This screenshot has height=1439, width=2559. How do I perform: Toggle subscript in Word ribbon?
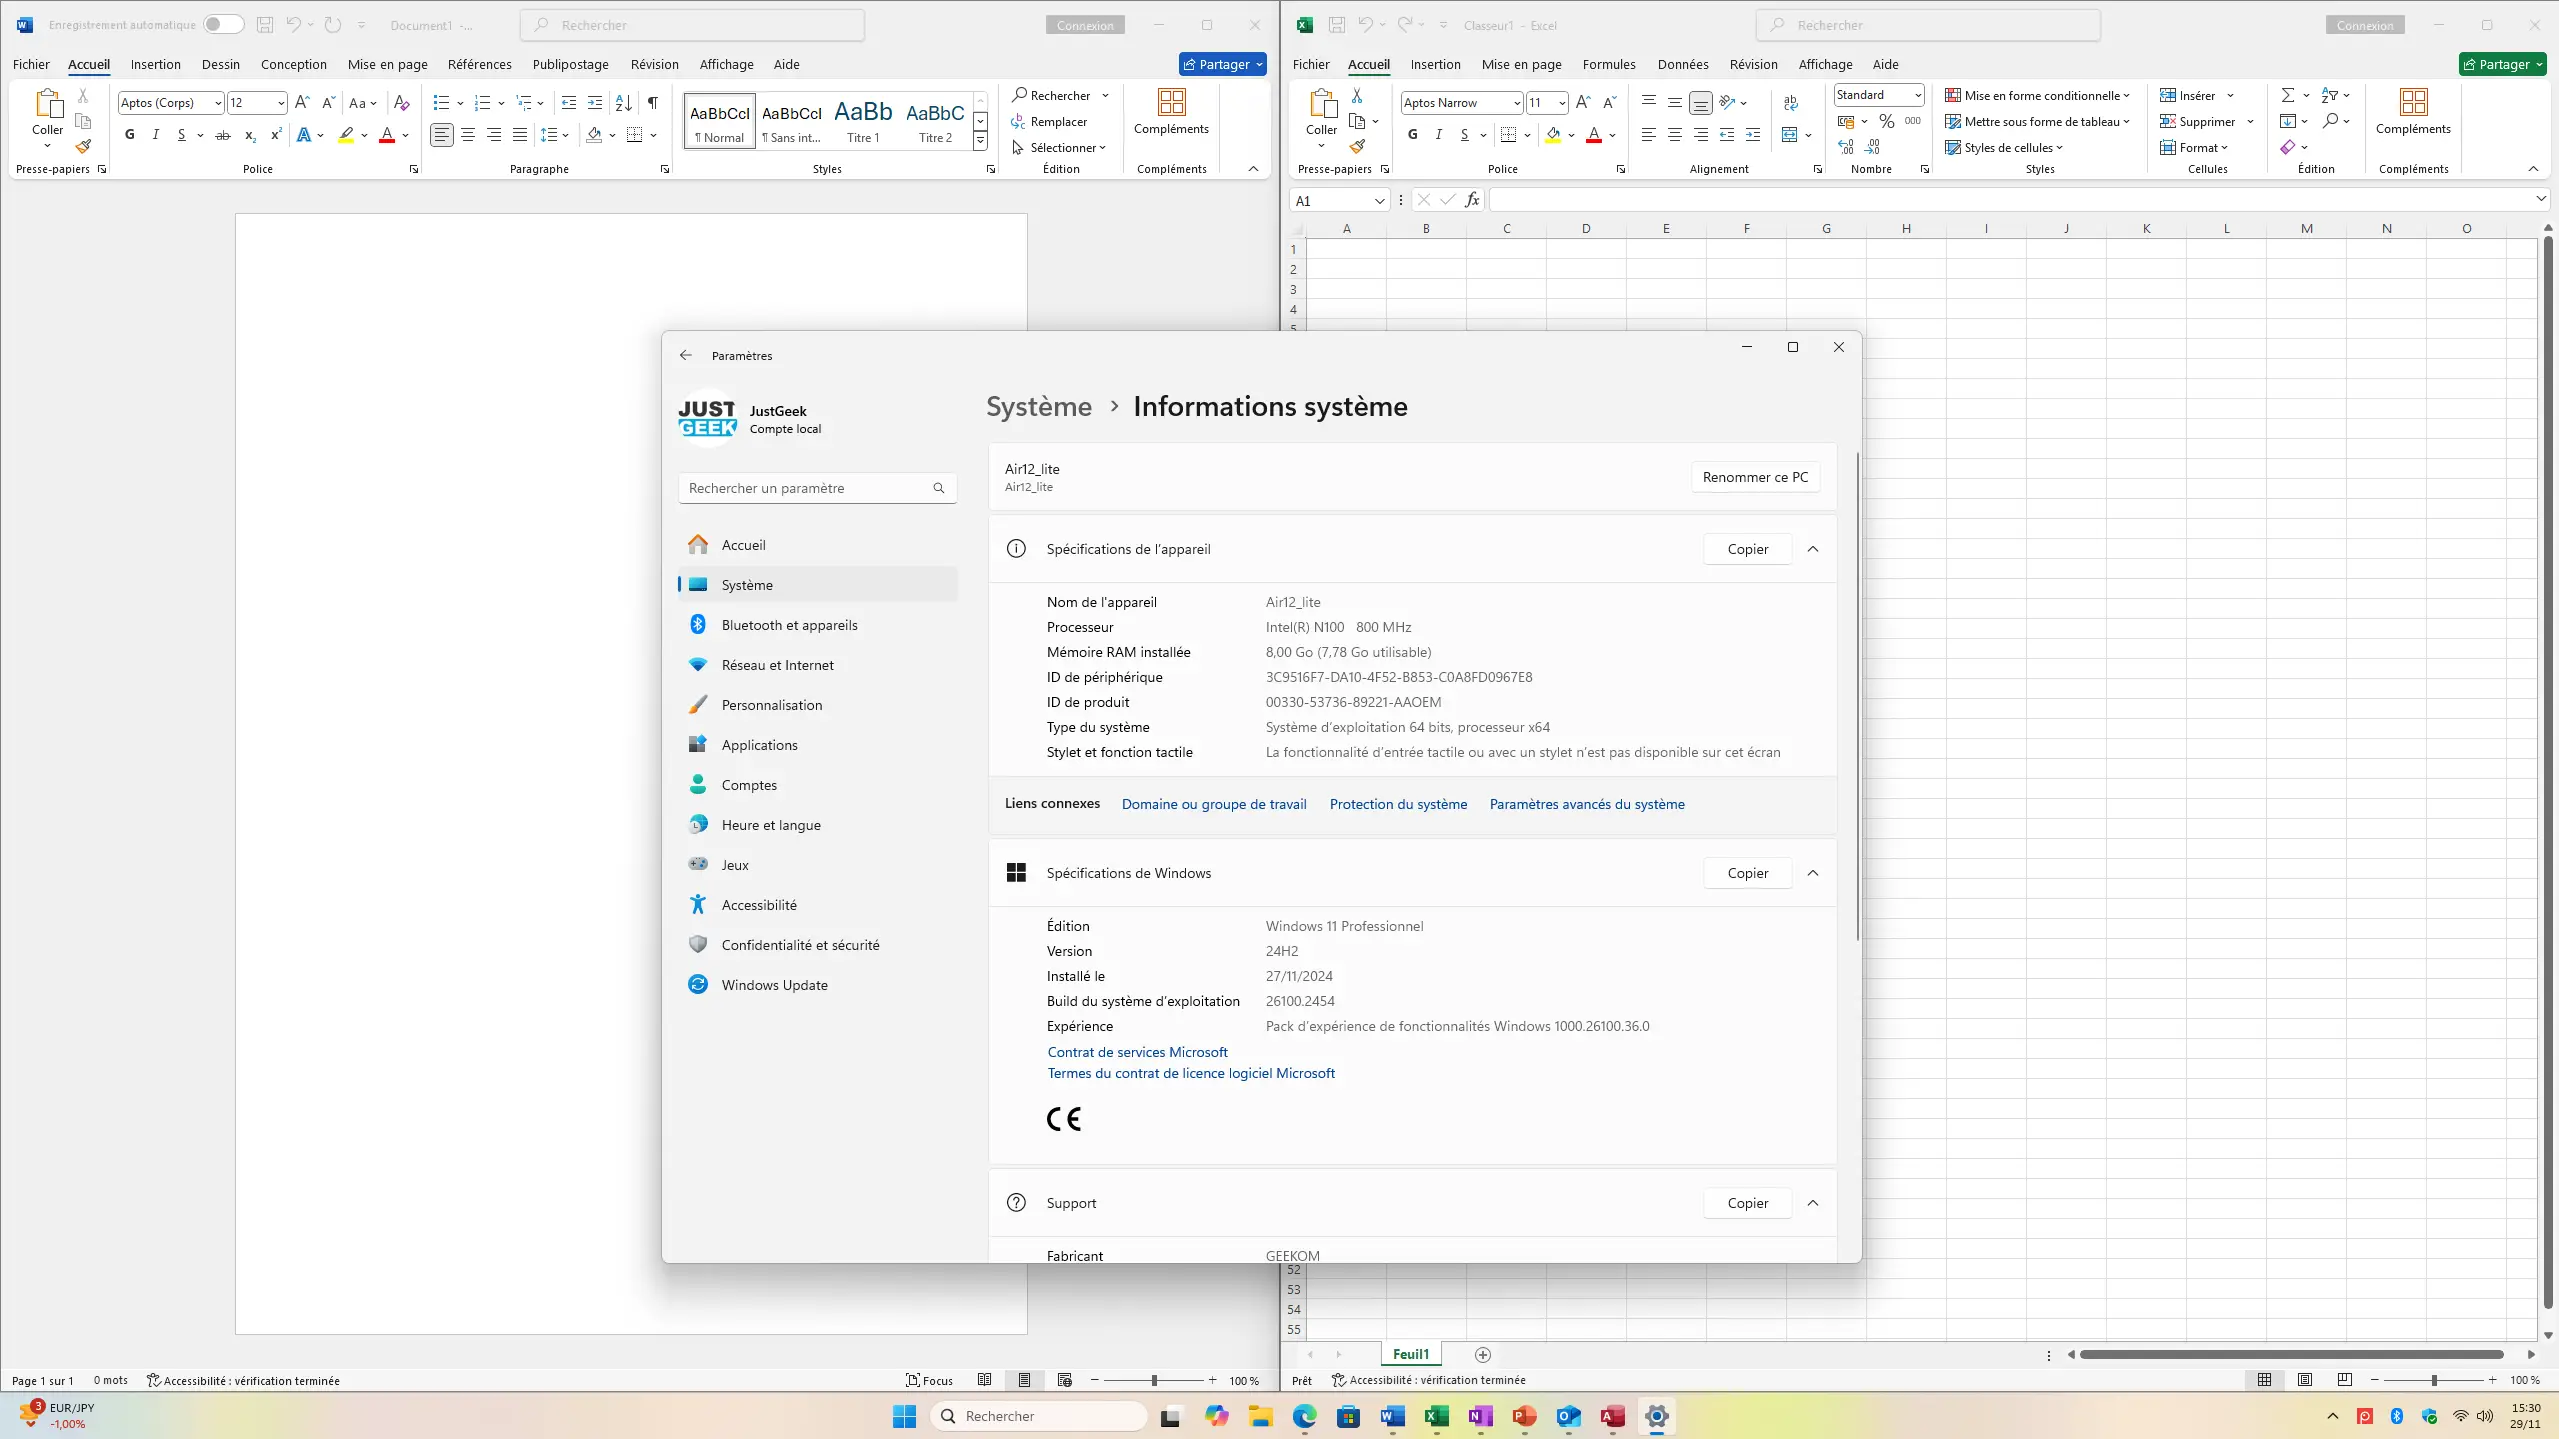point(250,135)
